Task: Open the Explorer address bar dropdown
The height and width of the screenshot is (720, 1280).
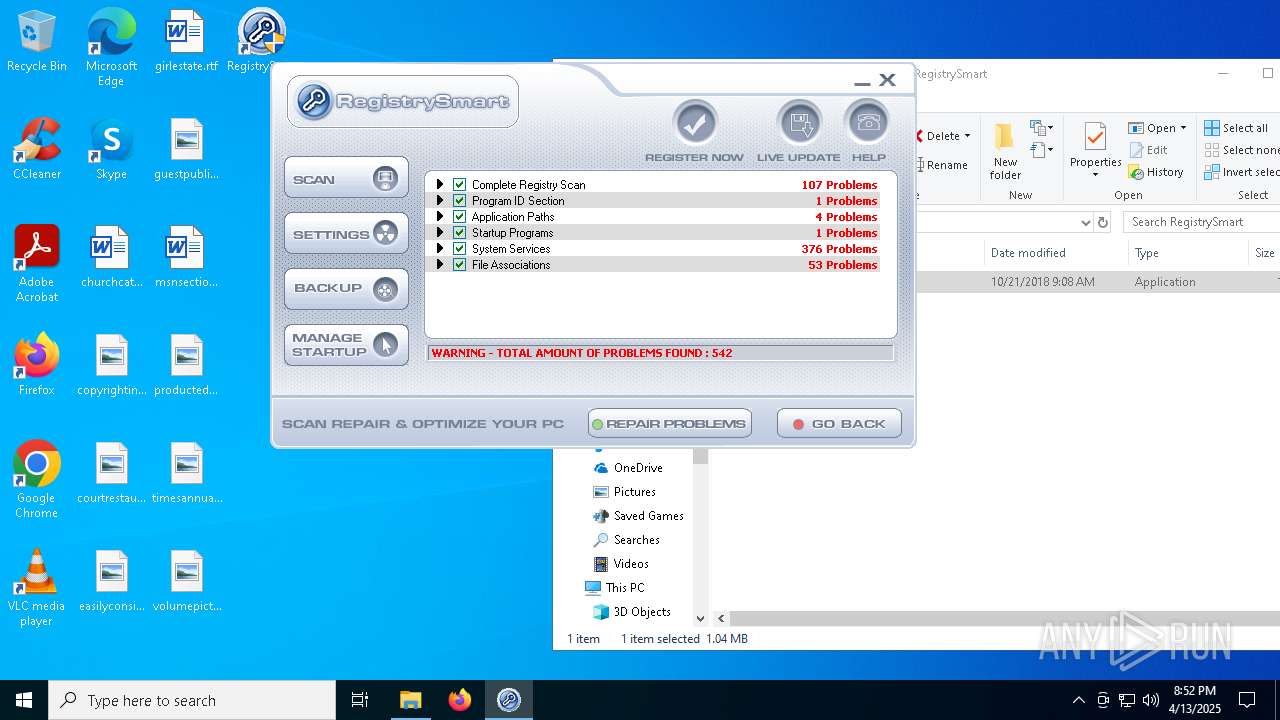Action: tap(1085, 222)
